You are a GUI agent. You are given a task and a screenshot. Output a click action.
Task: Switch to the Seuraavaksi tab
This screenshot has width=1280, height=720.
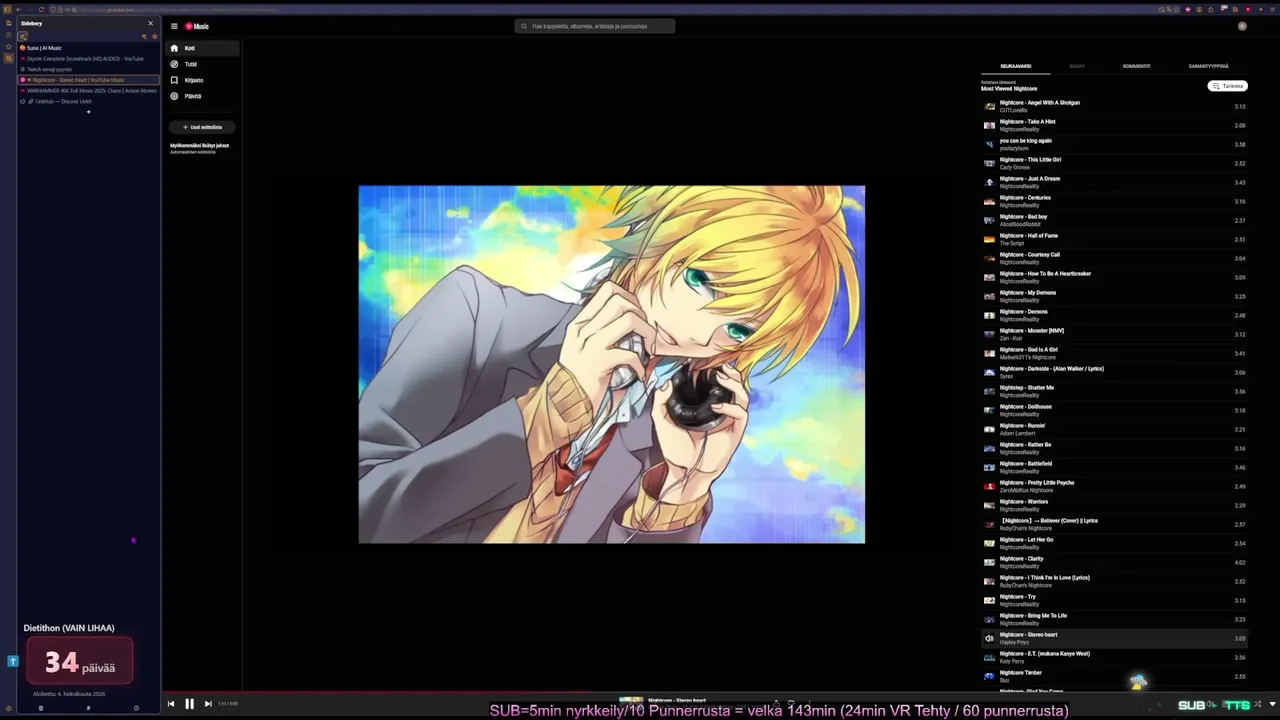(1016, 66)
